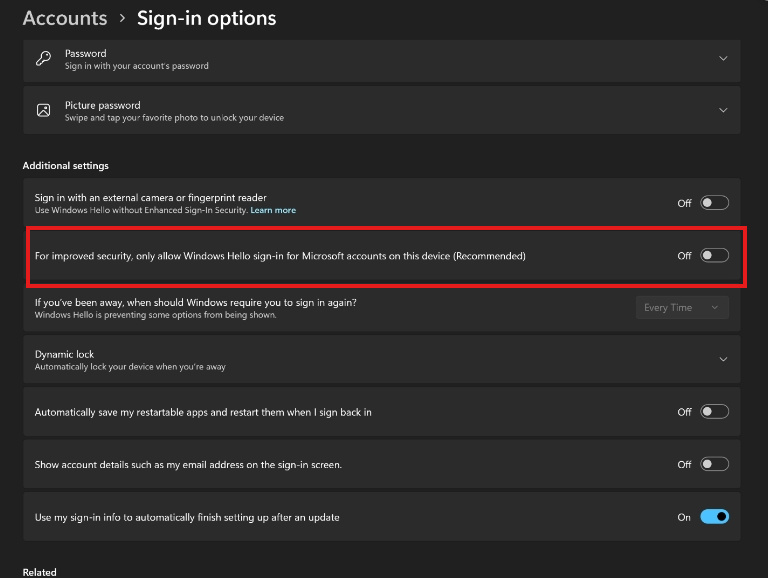Viewport: 768px width, 578px height.
Task: Click Sign-in options breadcrumb title
Action: tap(206, 18)
